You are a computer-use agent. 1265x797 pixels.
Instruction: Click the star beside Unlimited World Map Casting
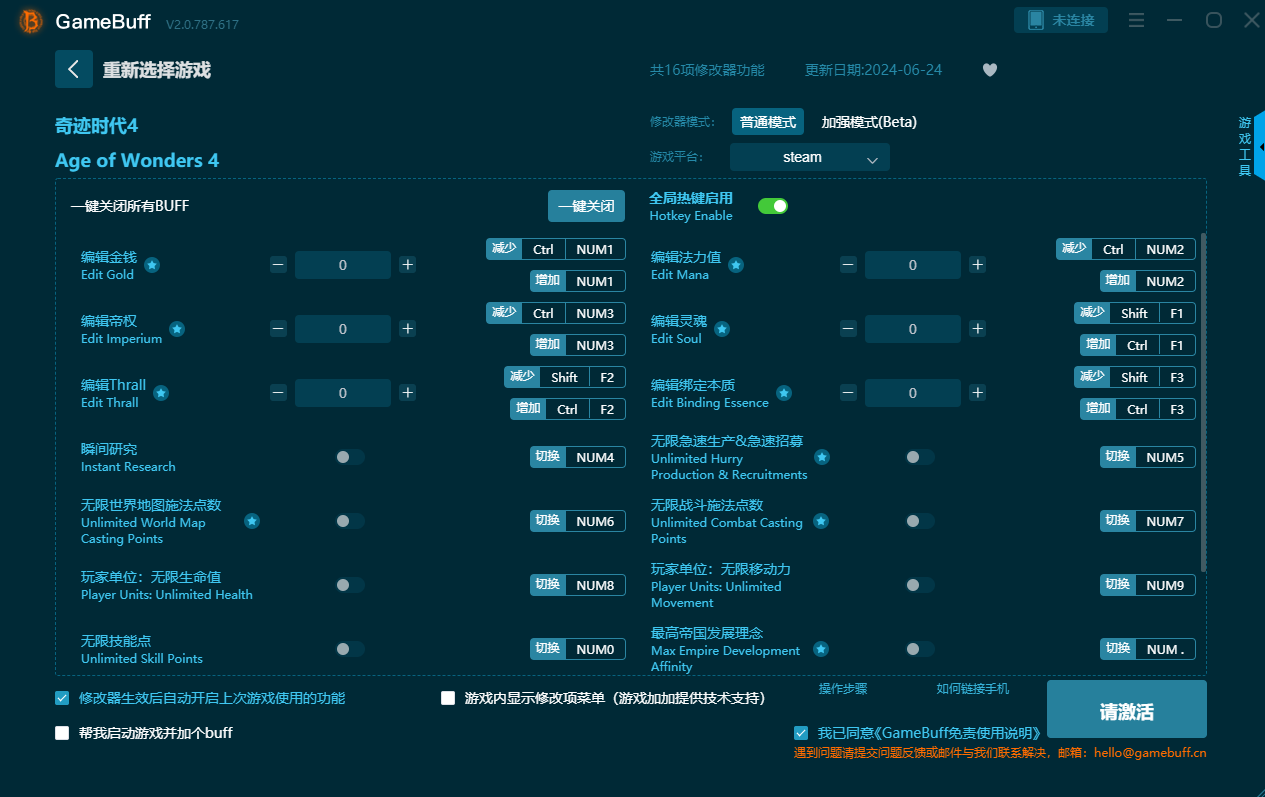point(252,521)
